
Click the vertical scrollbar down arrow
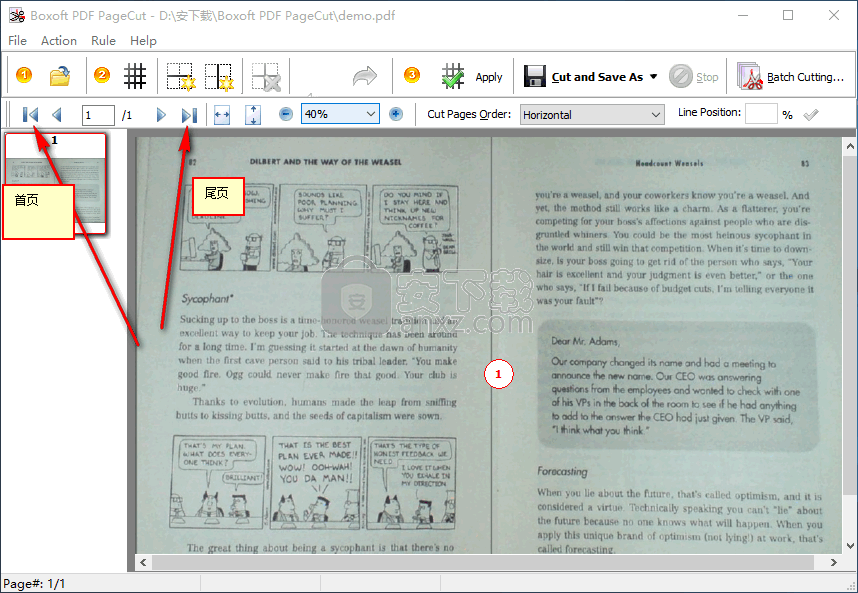tap(850, 545)
